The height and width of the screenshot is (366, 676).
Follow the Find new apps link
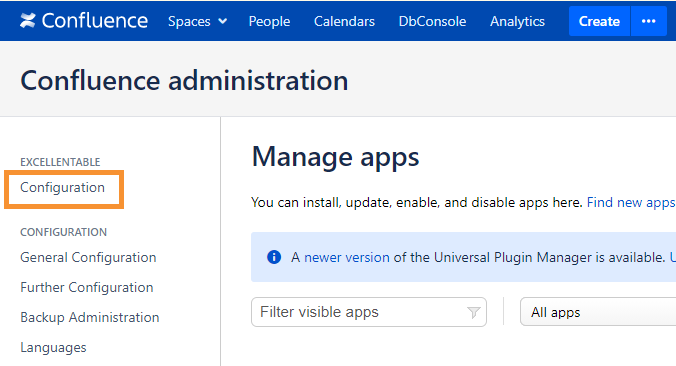pos(631,202)
